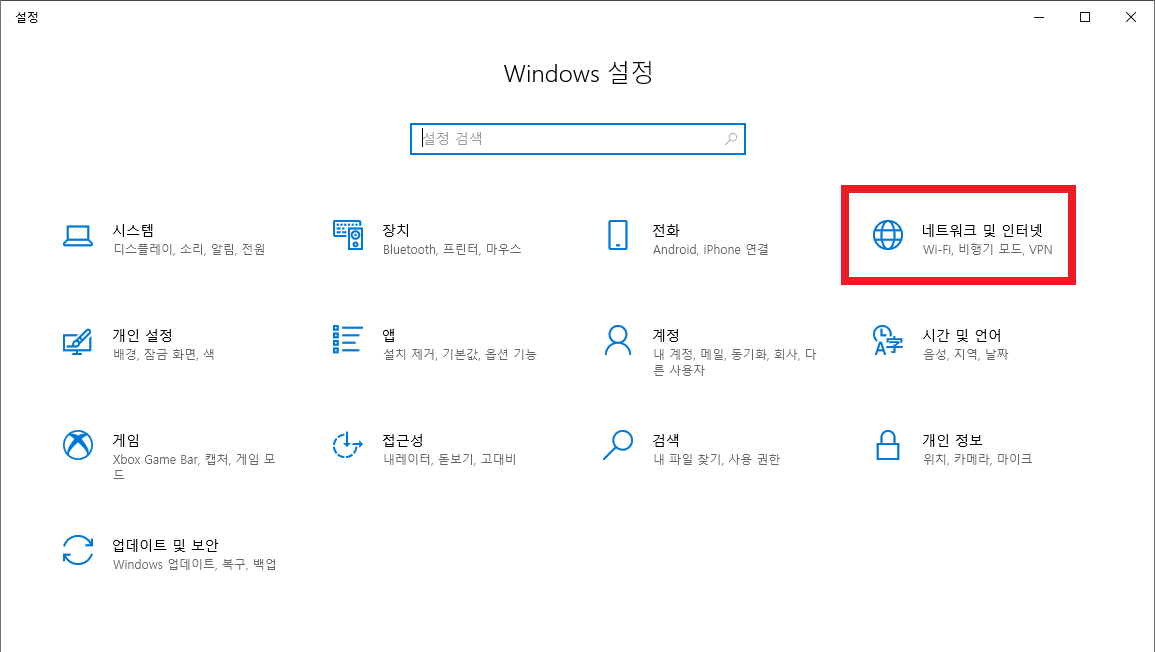Select the 게임 title text
The height and width of the screenshot is (652, 1155).
coord(126,441)
